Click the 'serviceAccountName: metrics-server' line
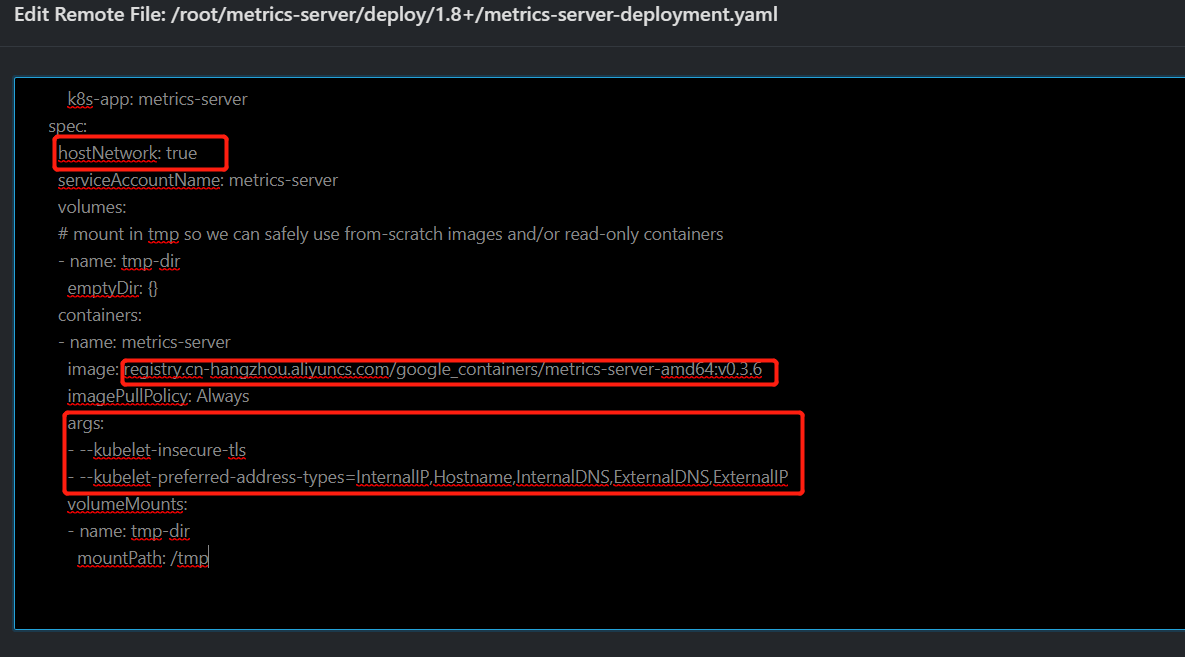 pyautogui.click(x=198, y=180)
